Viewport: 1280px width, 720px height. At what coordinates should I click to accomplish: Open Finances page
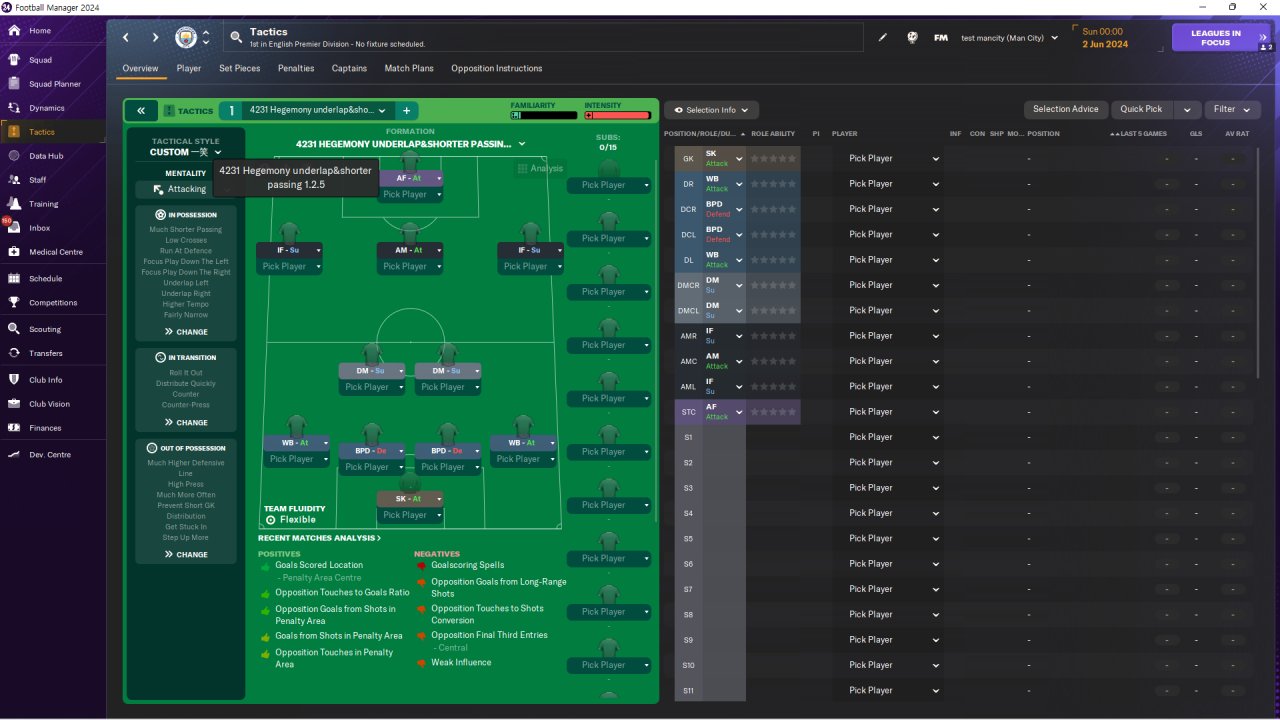(45, 428)
